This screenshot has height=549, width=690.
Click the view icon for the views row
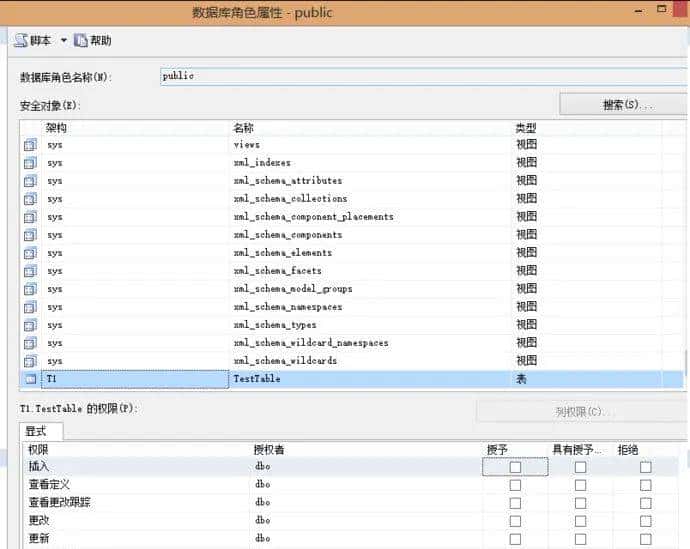coord(30,144)
